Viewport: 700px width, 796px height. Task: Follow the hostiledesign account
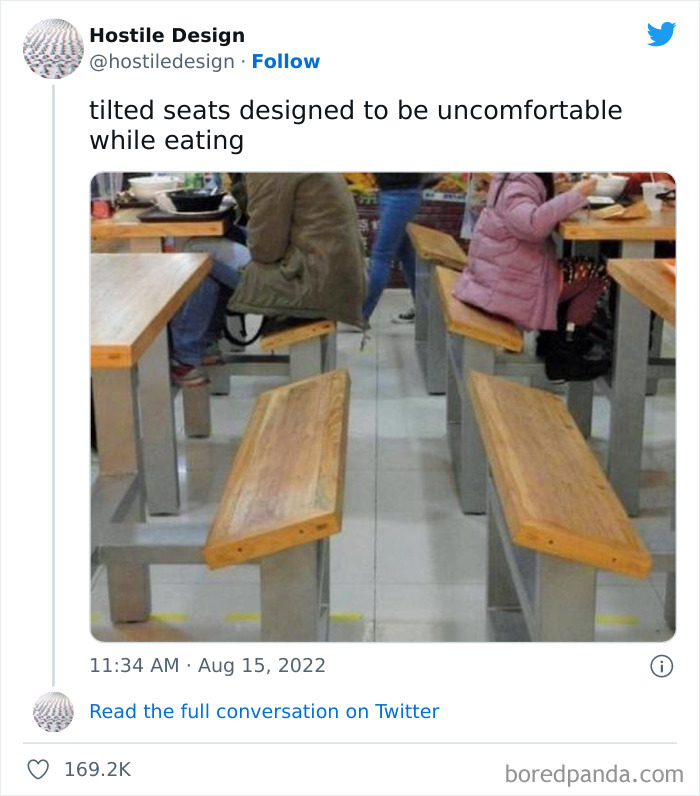coord(286,61)
